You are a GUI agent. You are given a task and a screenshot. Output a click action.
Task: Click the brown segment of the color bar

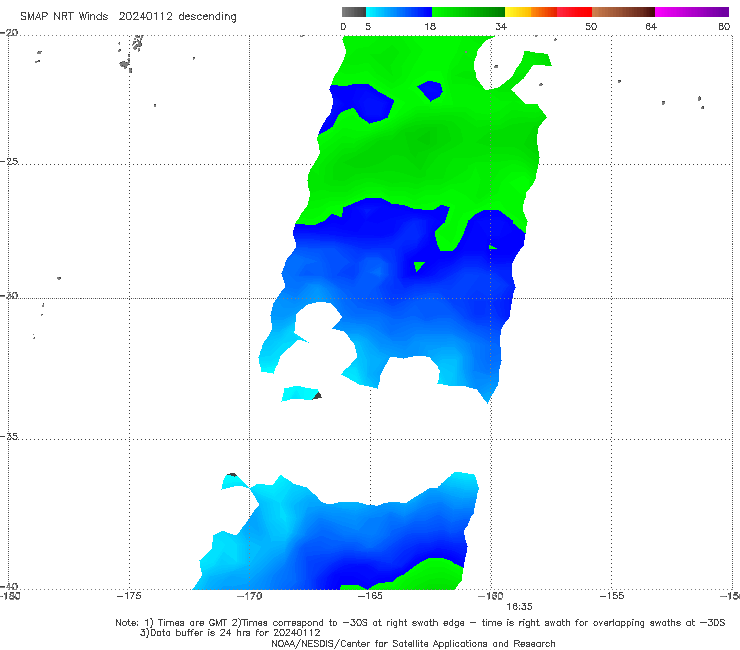pyautogui.click(x=623, y=12)
